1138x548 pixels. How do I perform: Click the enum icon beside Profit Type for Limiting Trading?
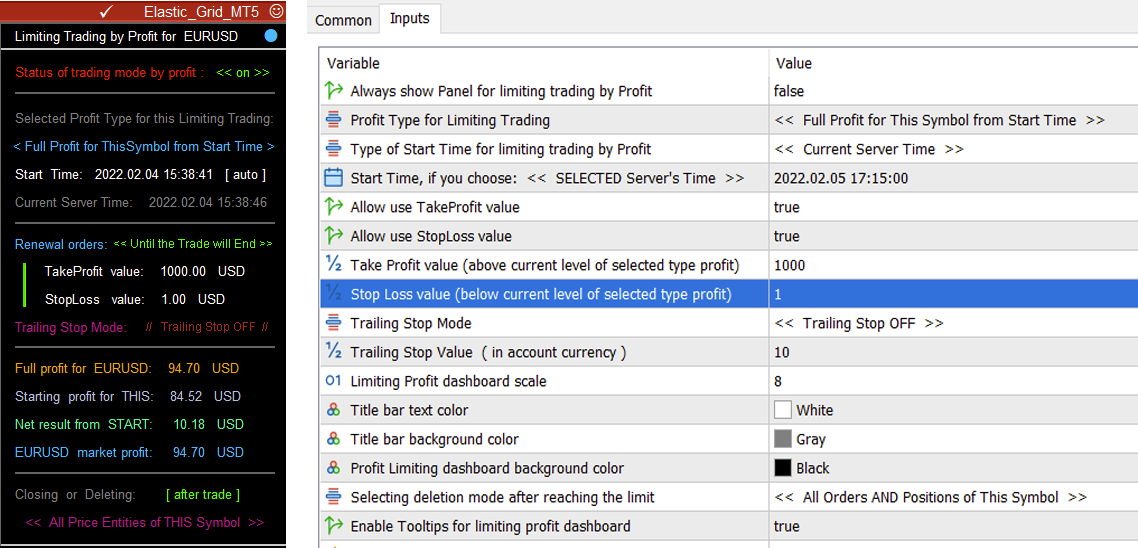333,120
